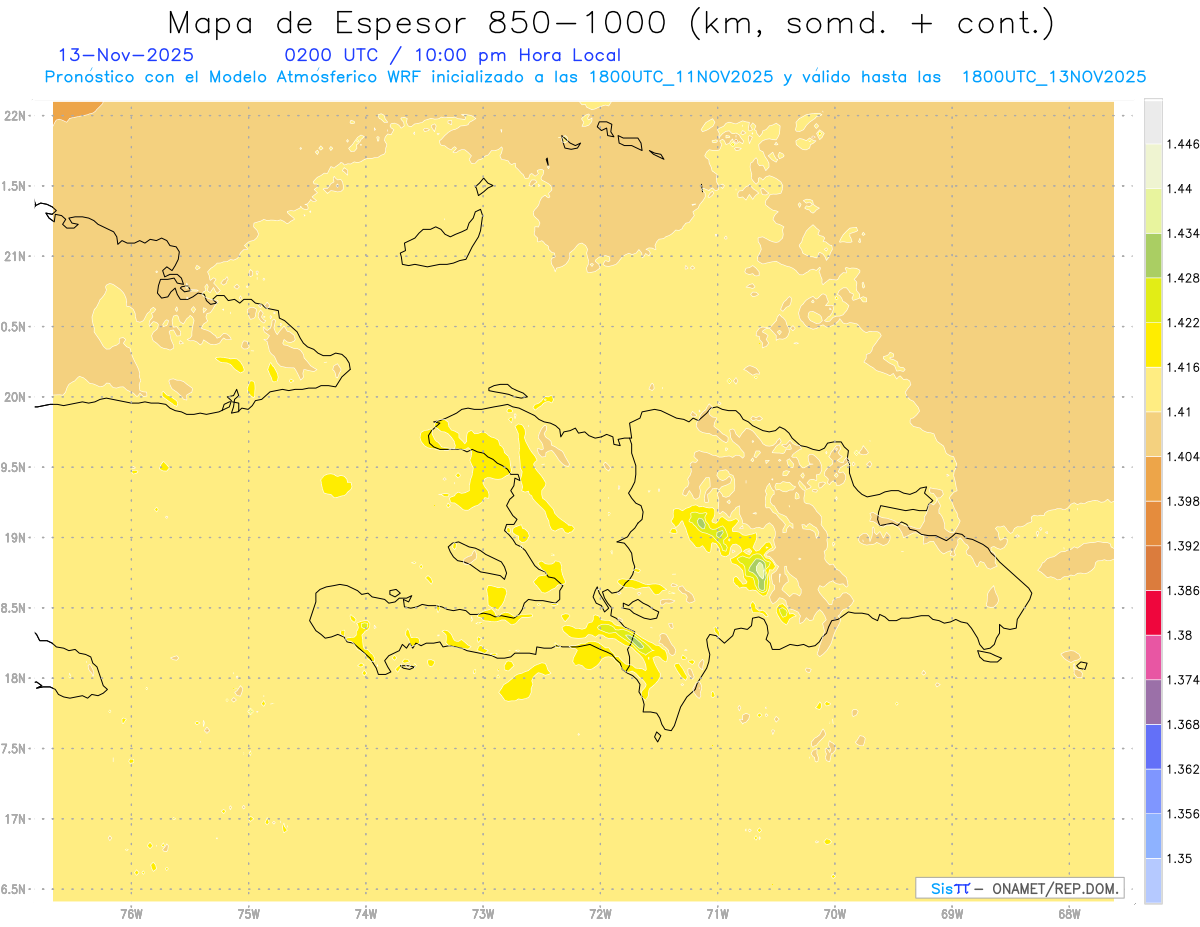Click the colorbar value 1.44
1200x927 pixels.
[x=1179, y=189]
